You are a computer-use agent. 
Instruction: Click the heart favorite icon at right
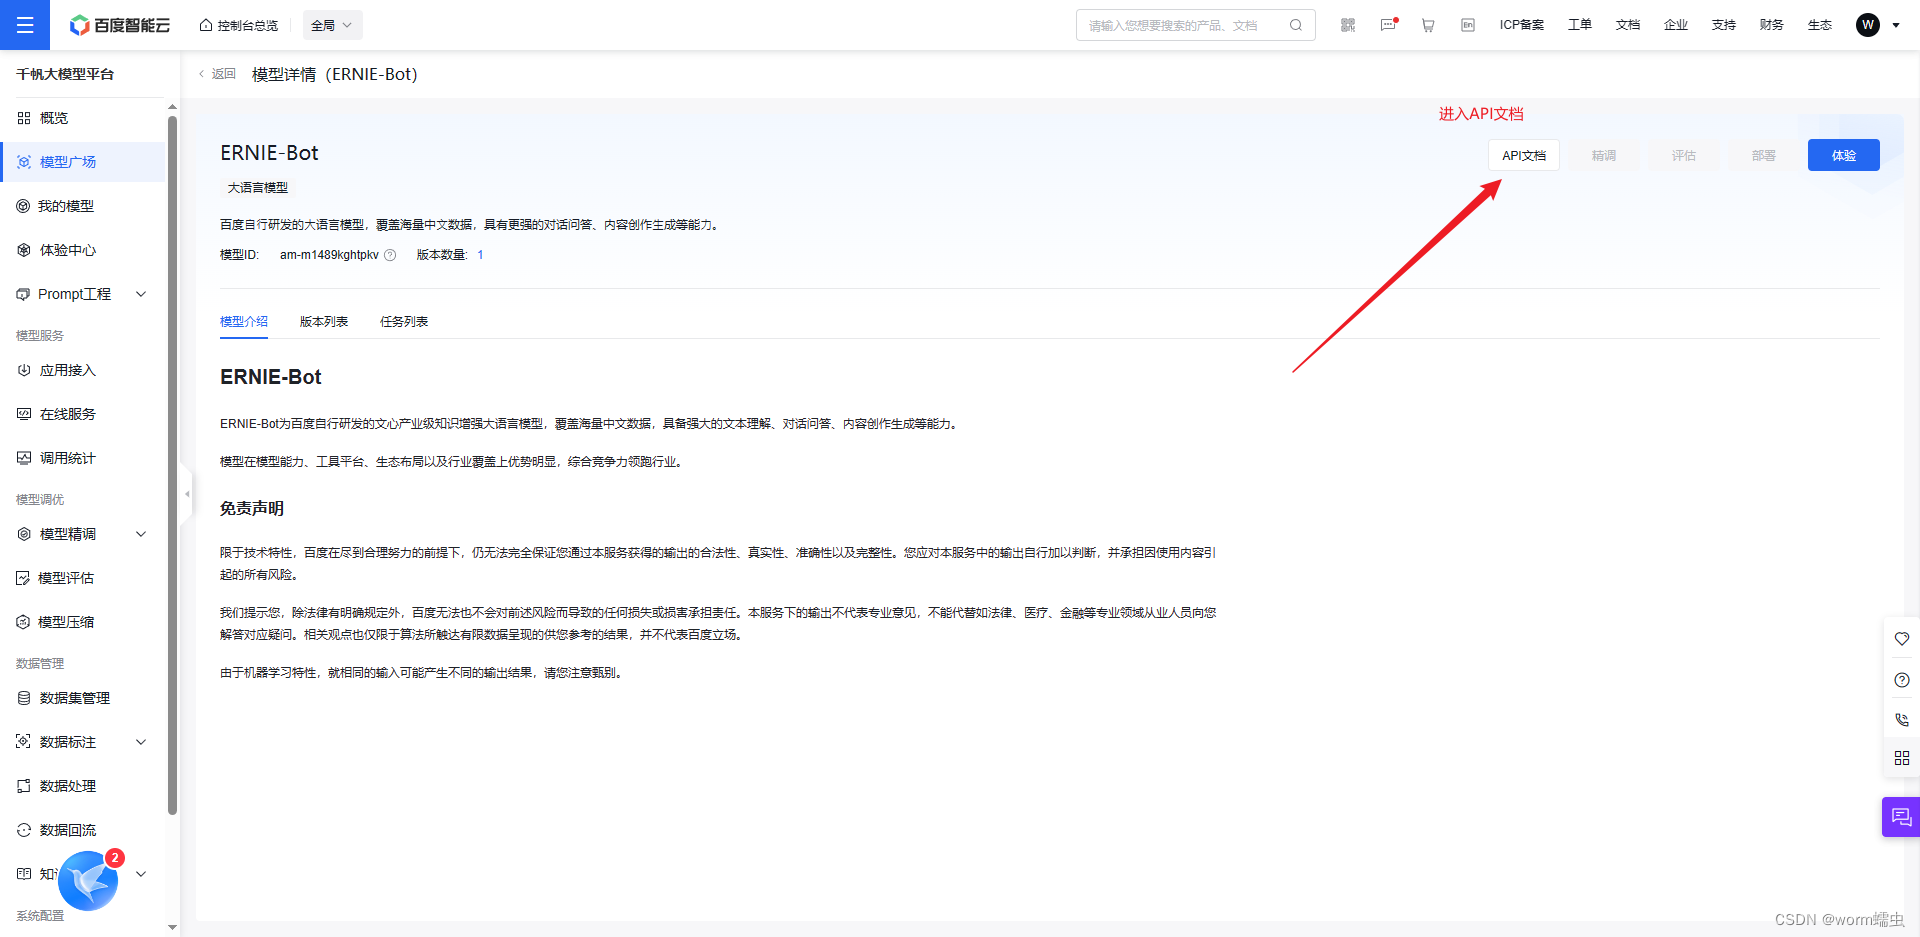1902,639
